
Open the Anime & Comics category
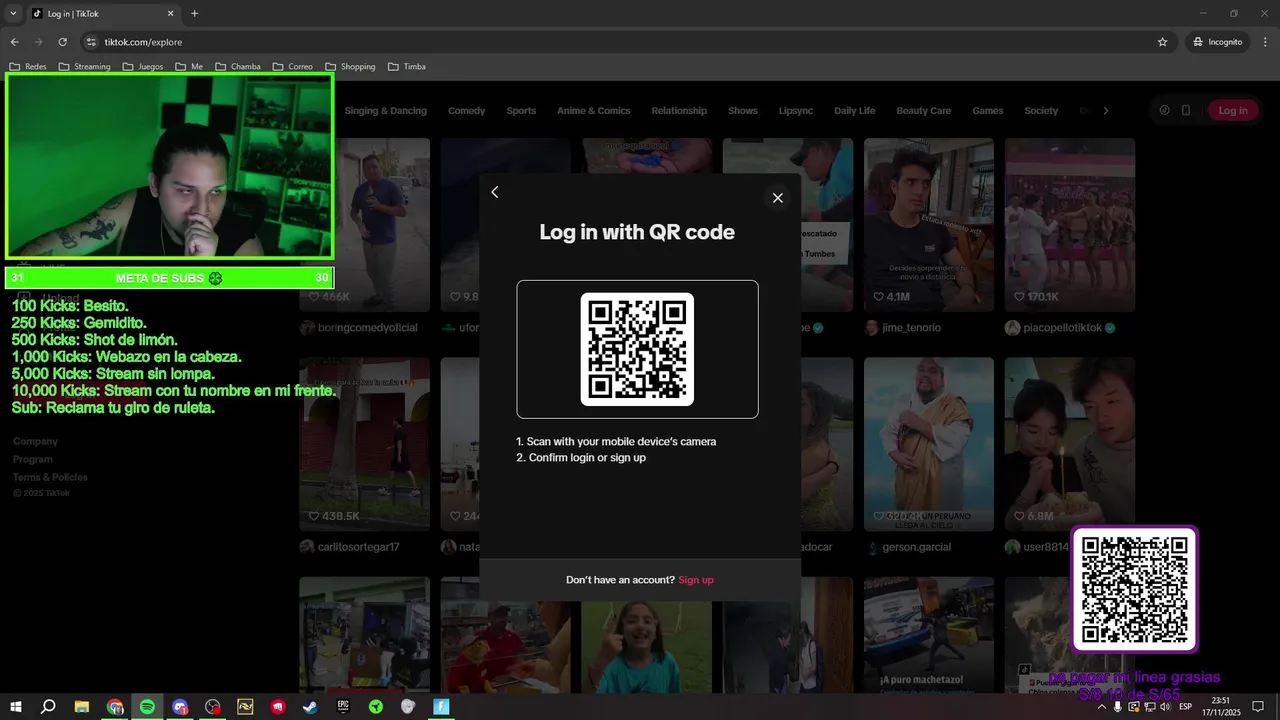(x=594, y=111)
